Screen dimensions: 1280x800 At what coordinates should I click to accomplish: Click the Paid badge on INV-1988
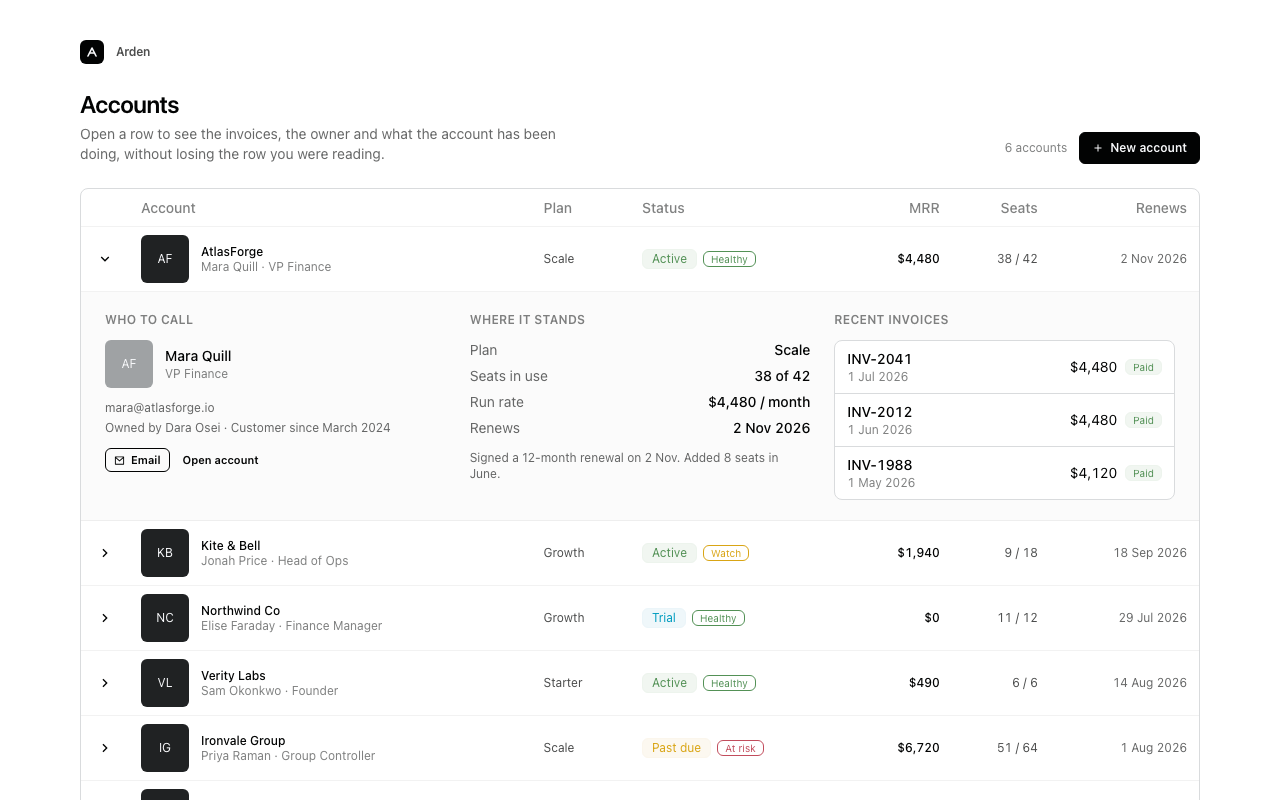[1143, 473]
